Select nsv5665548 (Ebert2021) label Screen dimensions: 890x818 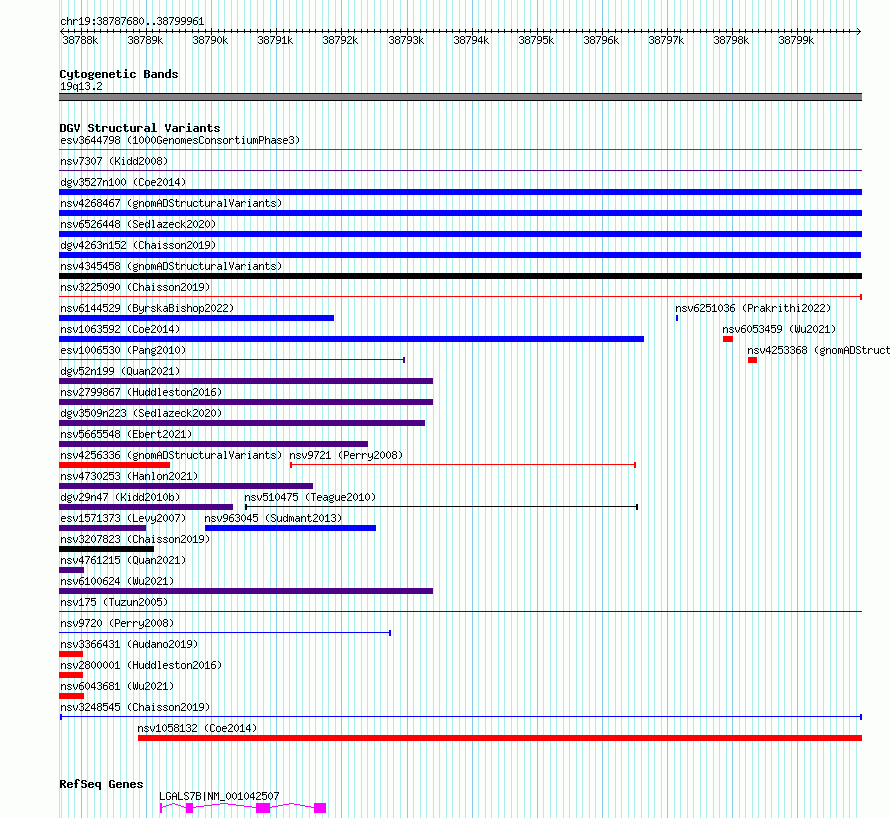pos(126,434)
